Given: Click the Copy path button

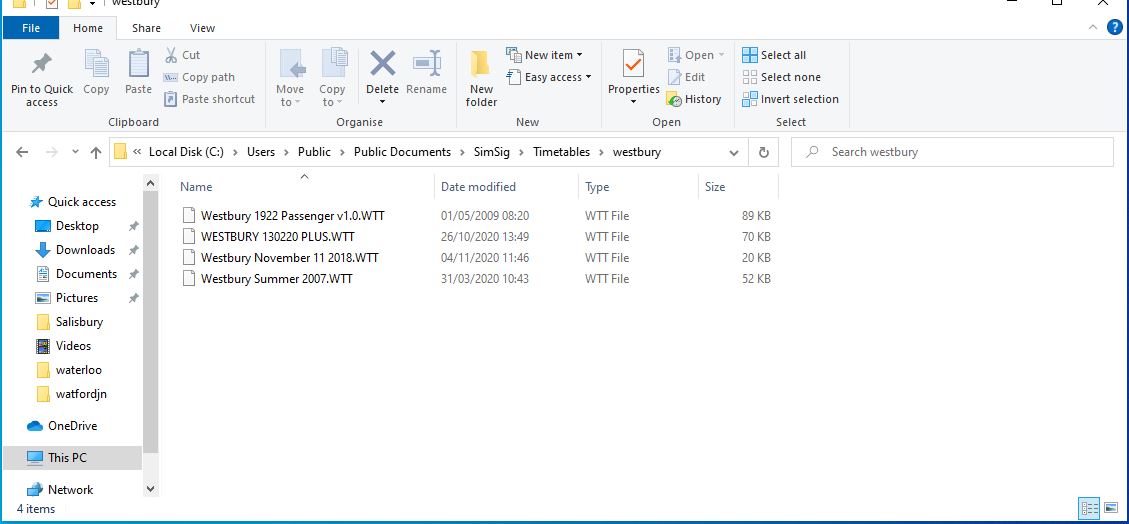Looking at the screenshot, I should 199,77.
